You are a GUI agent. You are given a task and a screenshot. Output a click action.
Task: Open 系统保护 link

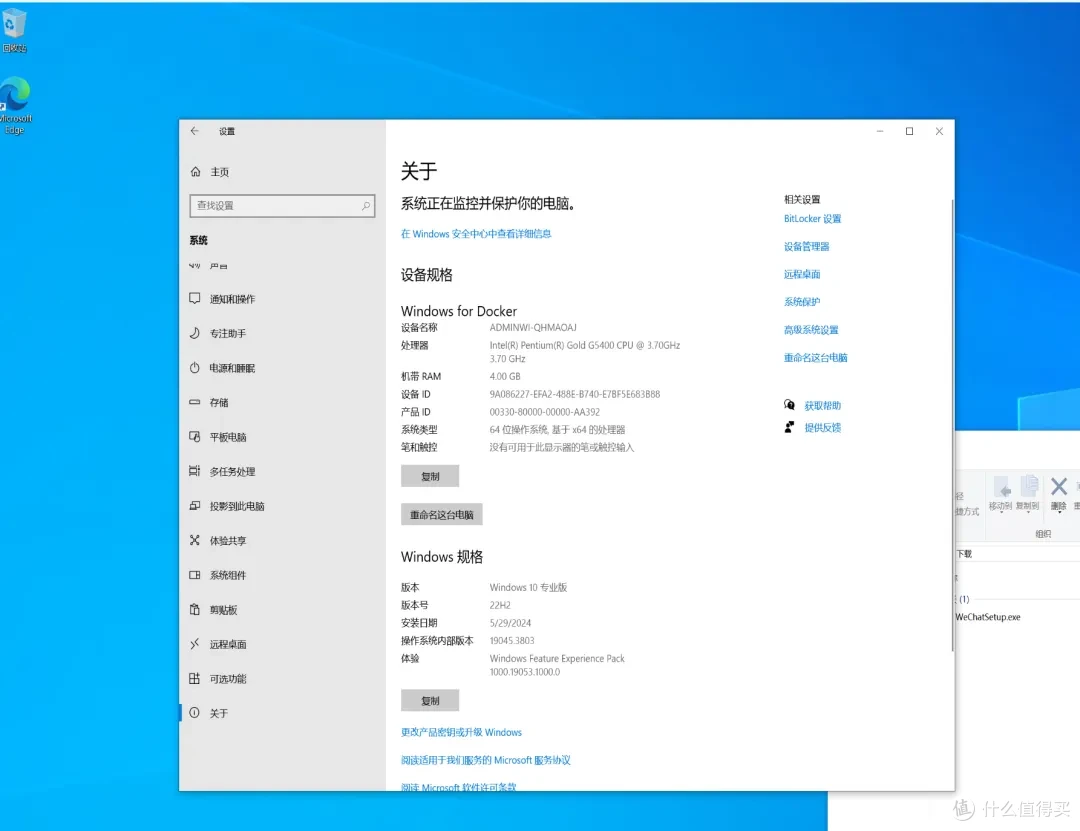tap(802, 302)
